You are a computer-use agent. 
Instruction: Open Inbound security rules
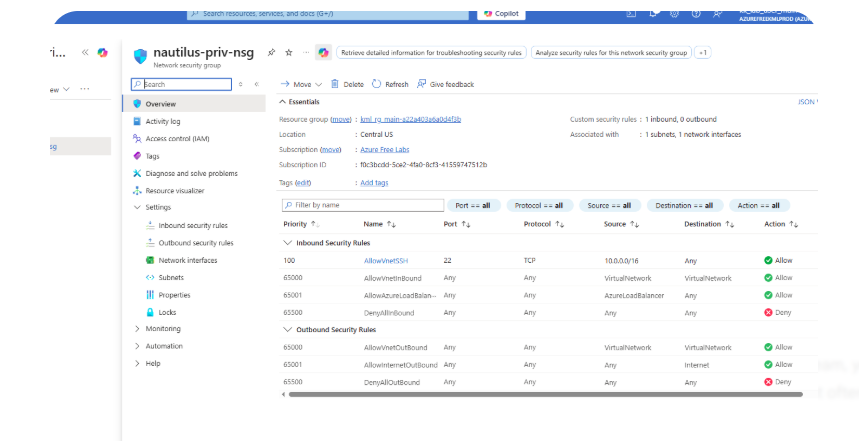click(193, 226)
